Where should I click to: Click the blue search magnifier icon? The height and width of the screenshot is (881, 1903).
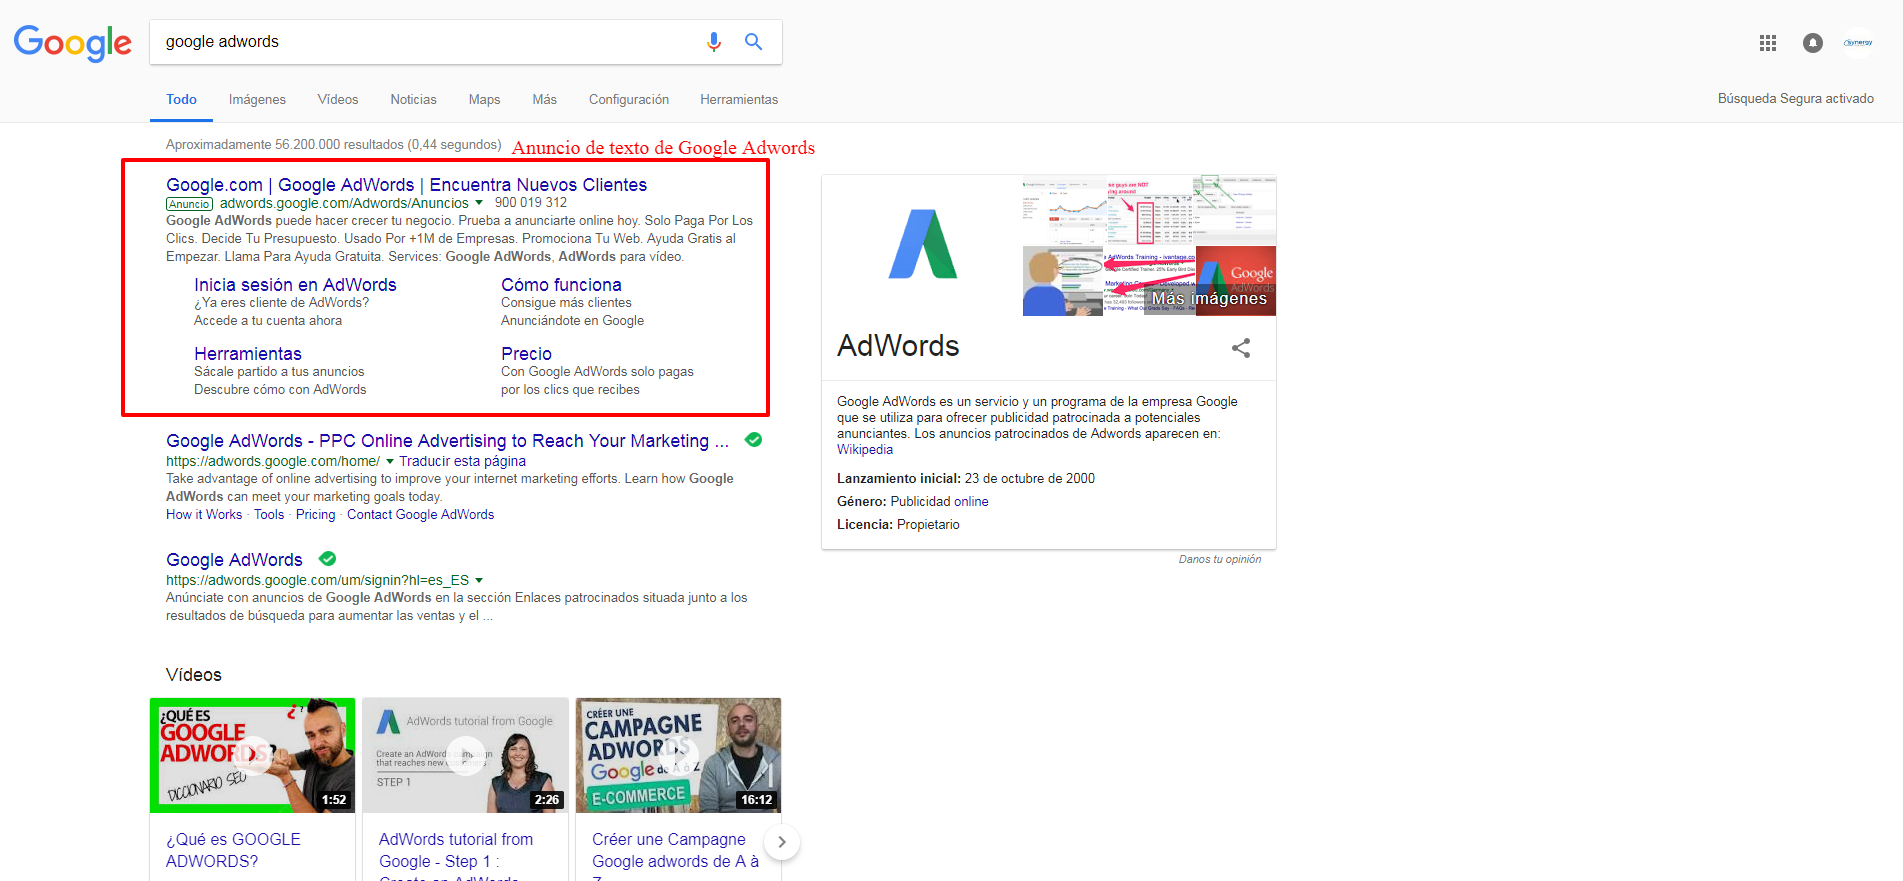tap(754, 42)
